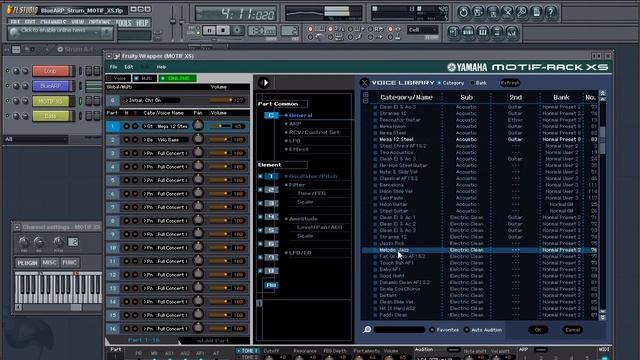
Task: Click the Refresh button in Voice Library
Action: click(510, 83)
